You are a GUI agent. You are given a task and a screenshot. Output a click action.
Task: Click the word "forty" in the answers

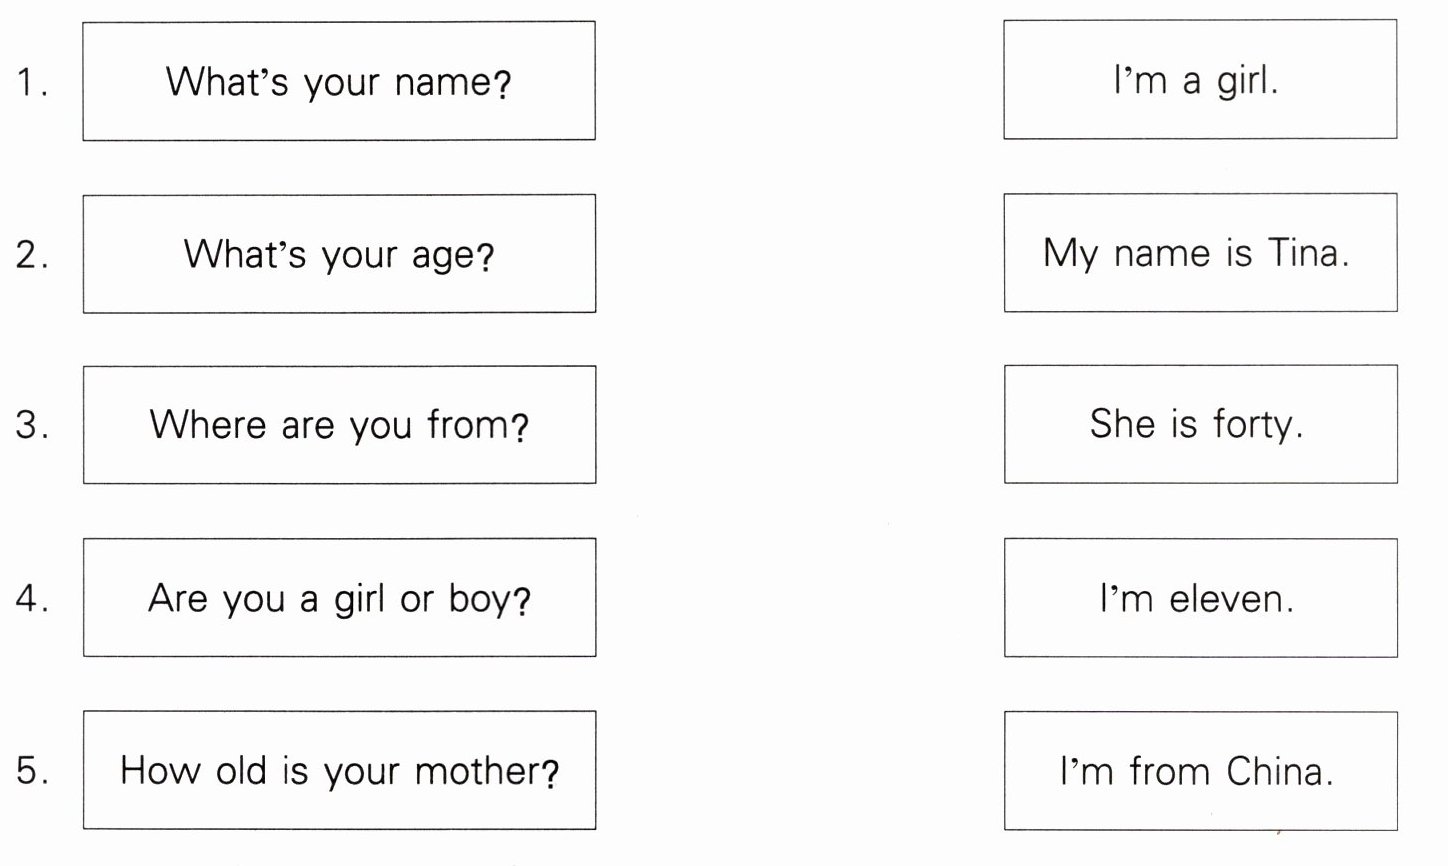pyautogui.click(x=1254, y=424)
